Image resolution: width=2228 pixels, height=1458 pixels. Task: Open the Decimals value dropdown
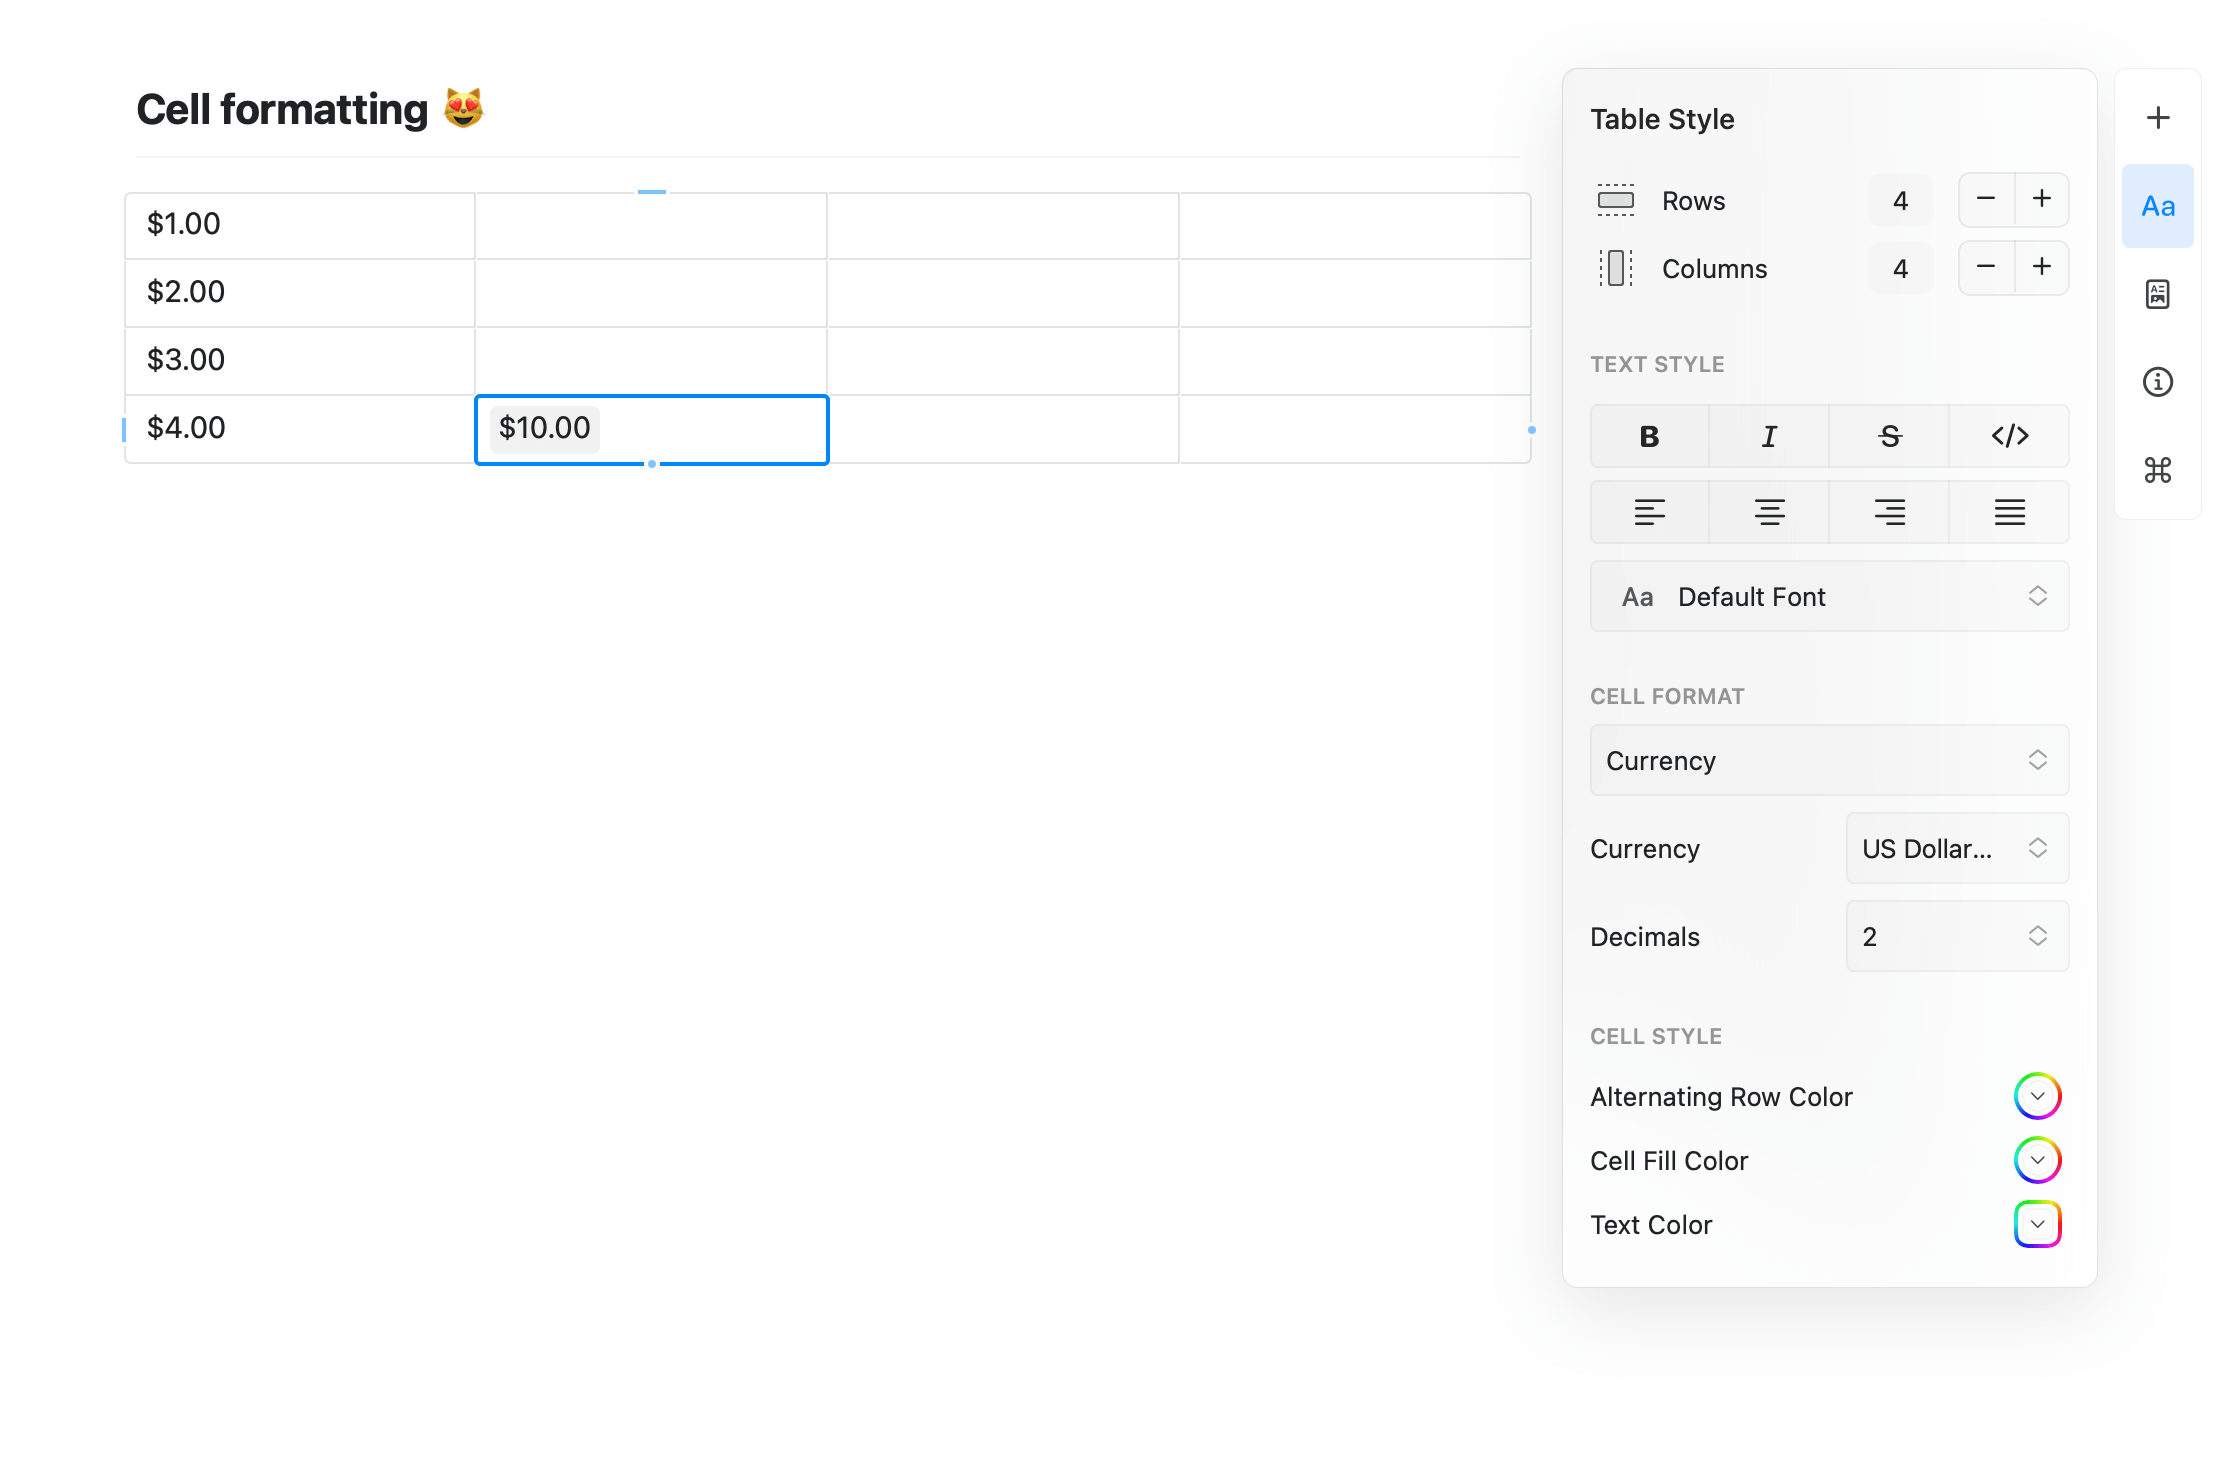pos(1956,937)
